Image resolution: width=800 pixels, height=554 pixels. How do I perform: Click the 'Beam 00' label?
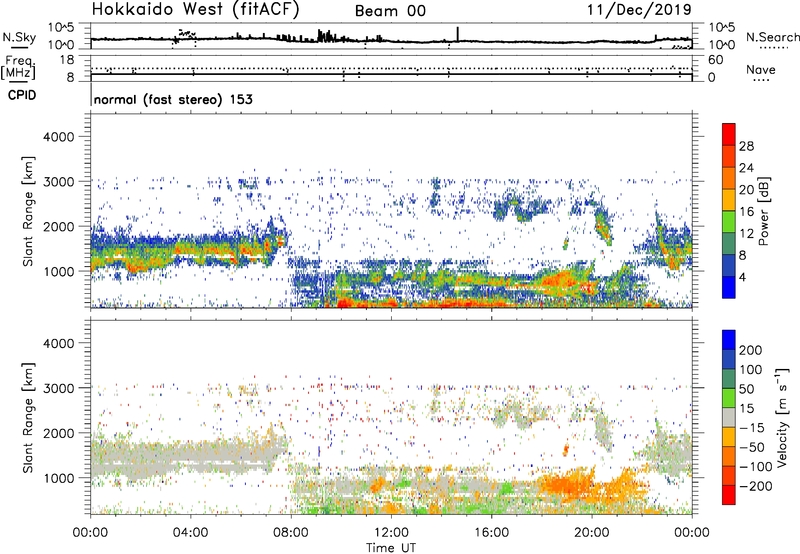pos(390,11)
